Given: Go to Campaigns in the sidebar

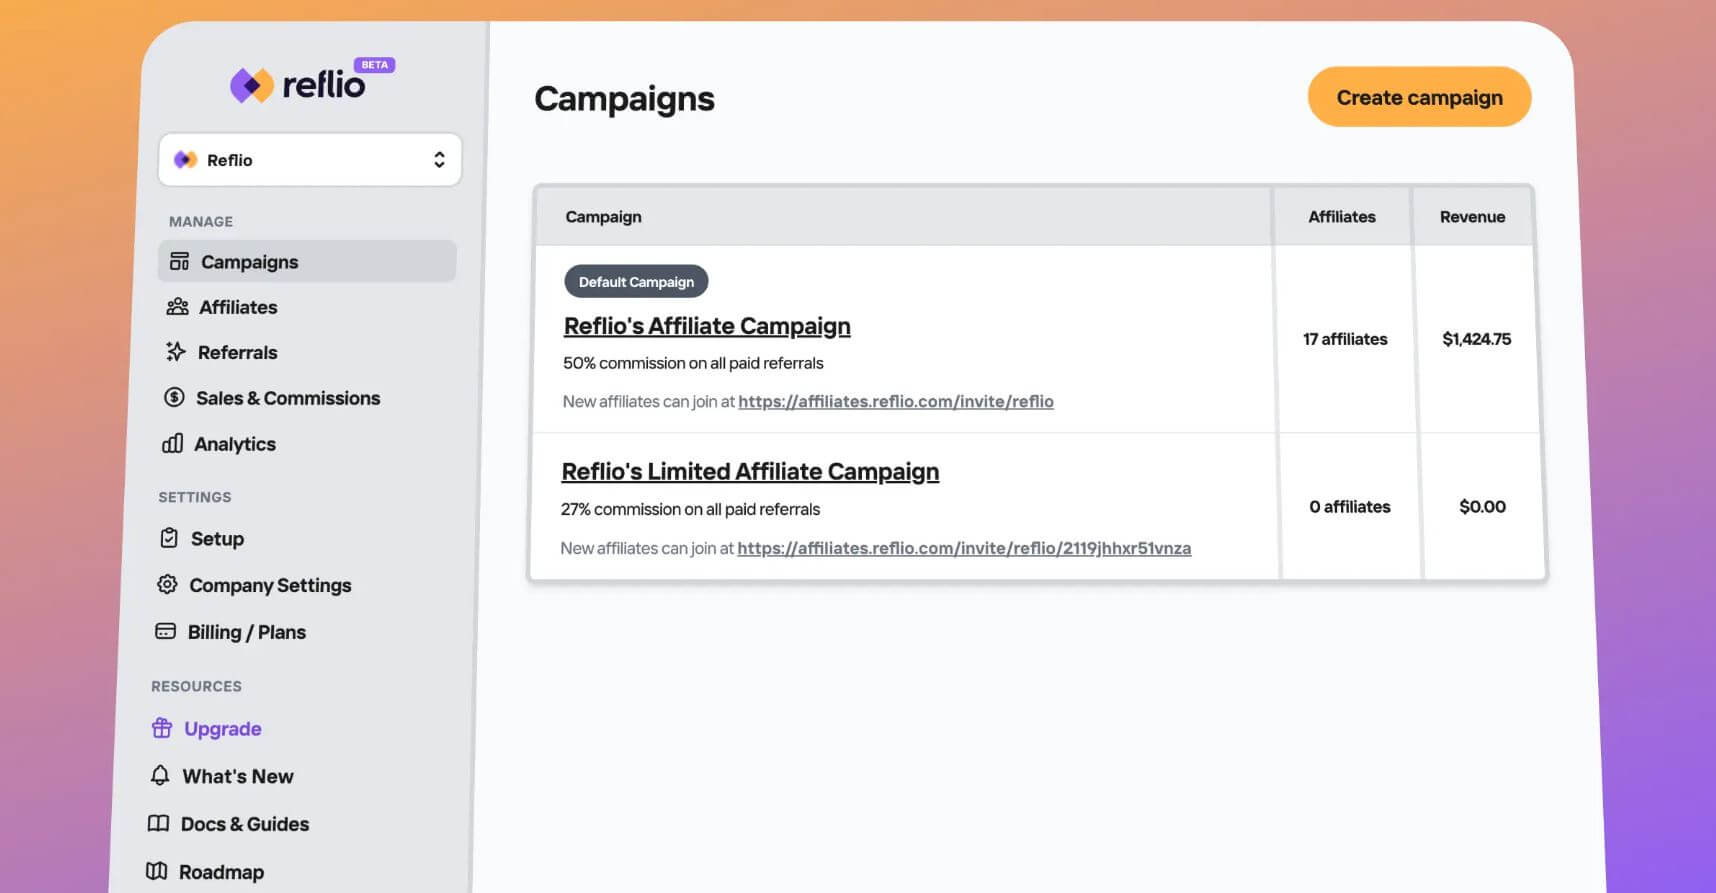Looking at the screenshot, I should (x=307, y=261).
